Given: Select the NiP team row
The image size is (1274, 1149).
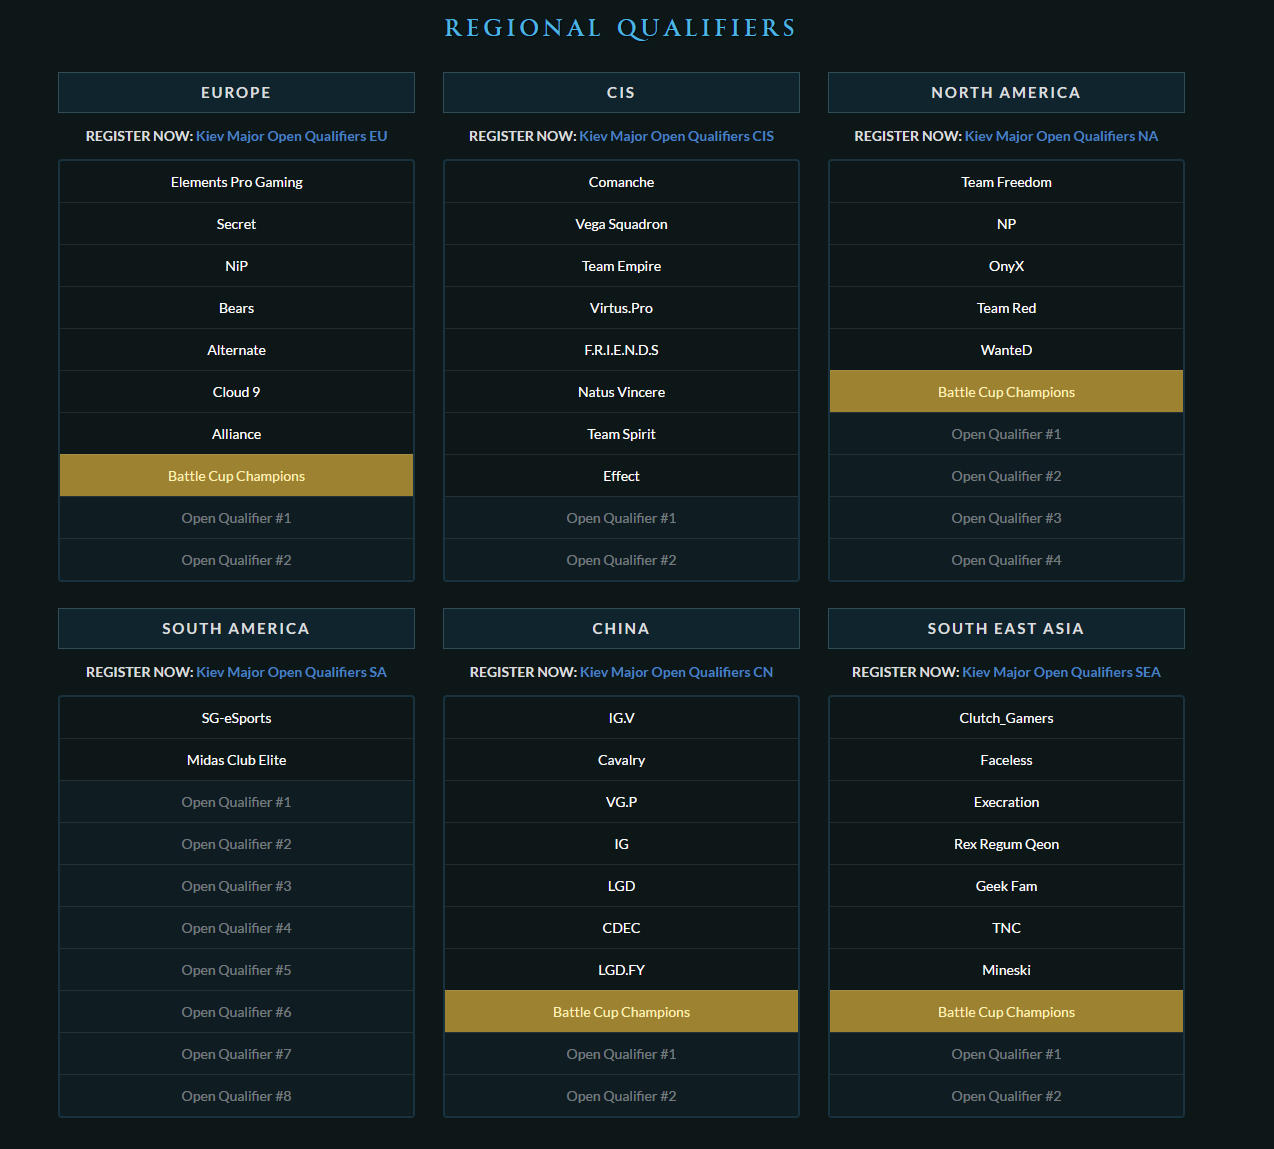Looking at the screenshot, I should [236, 266].
